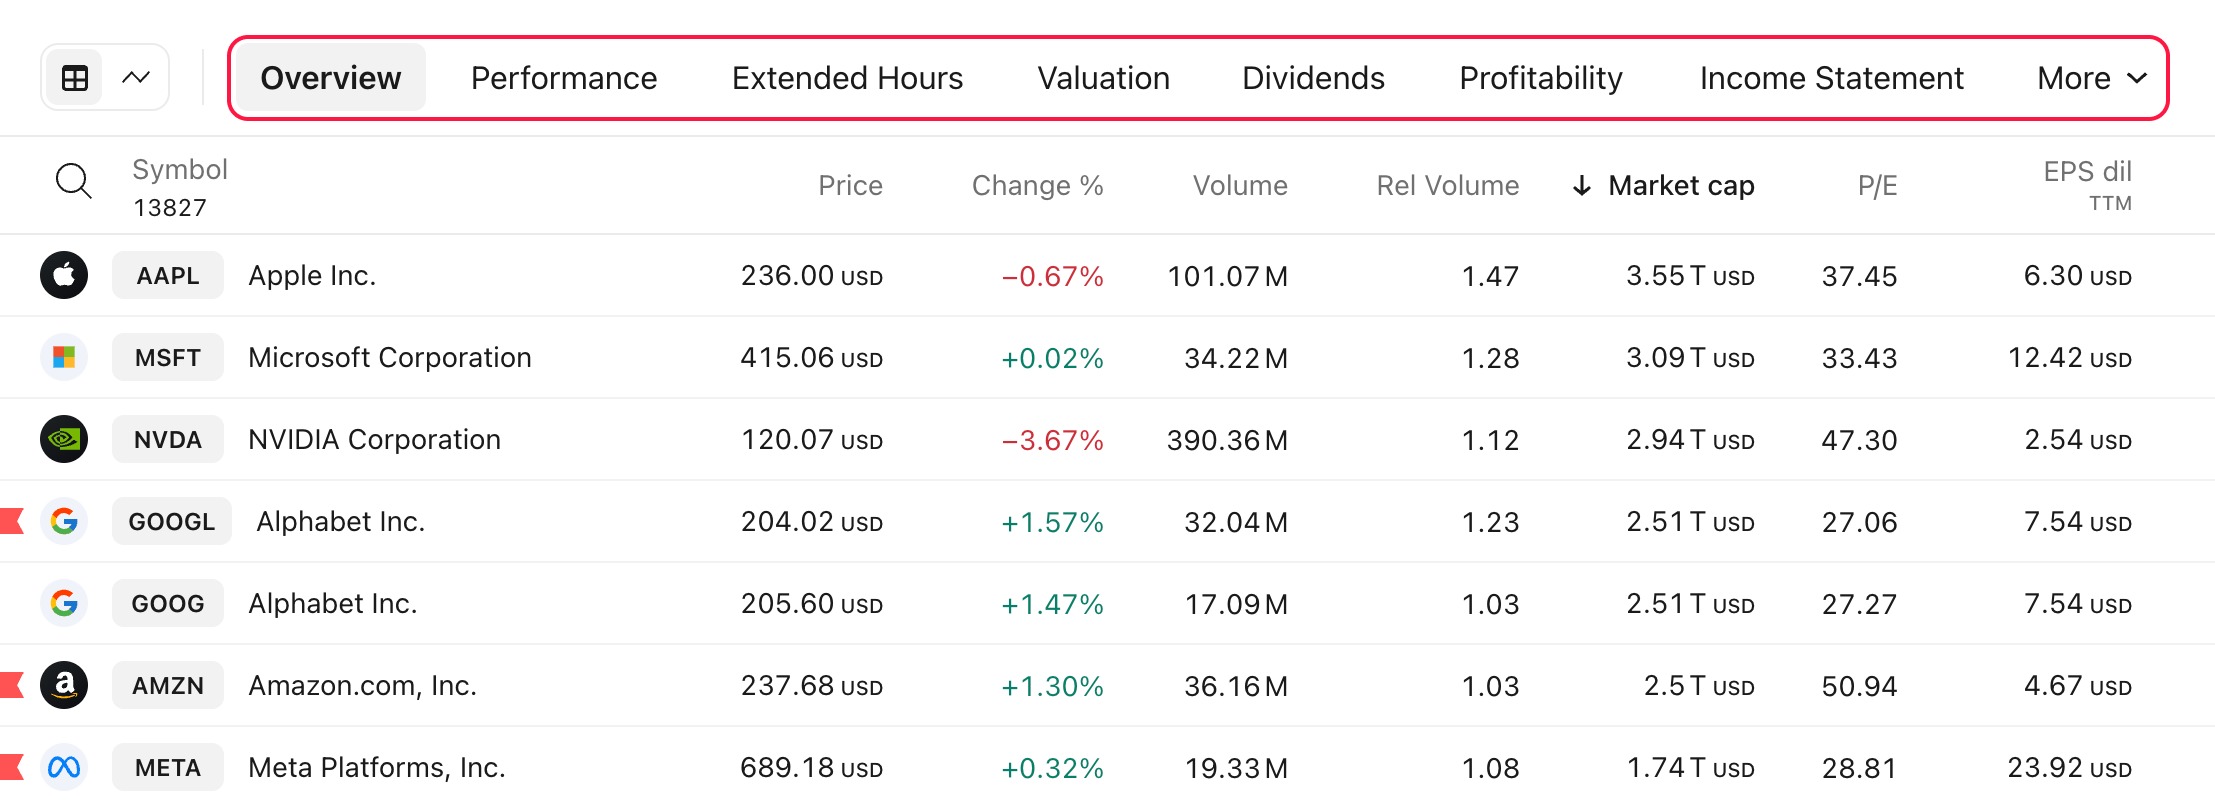This screenshot has width=2215, height=806.
Task: Open the Extended Hours tab
Action: click(x=847, y=78)
